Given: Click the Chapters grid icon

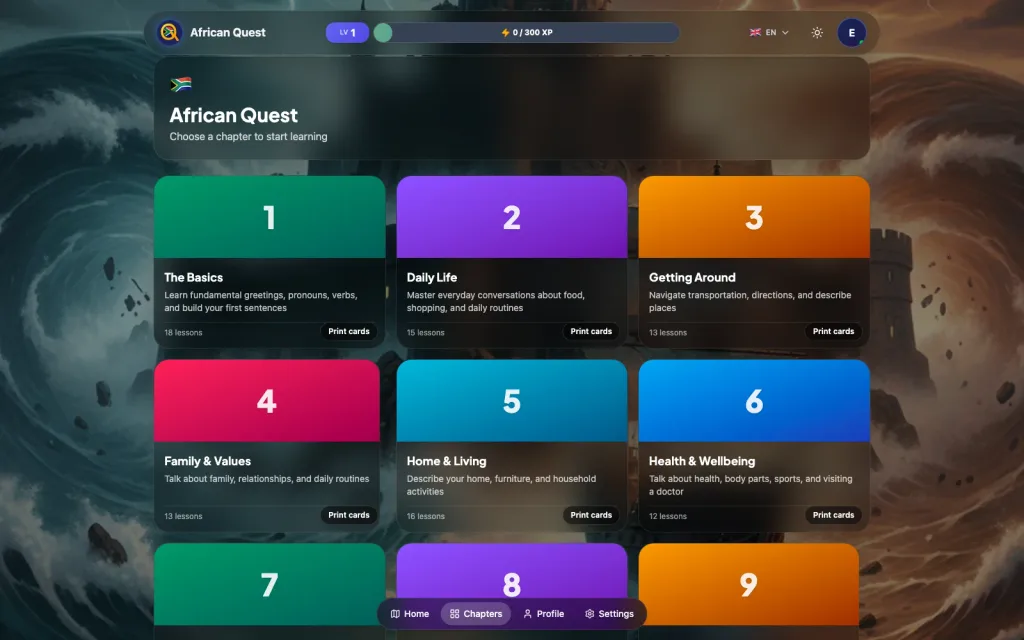Looking at the screenshot, I should [x=455, y=614].
